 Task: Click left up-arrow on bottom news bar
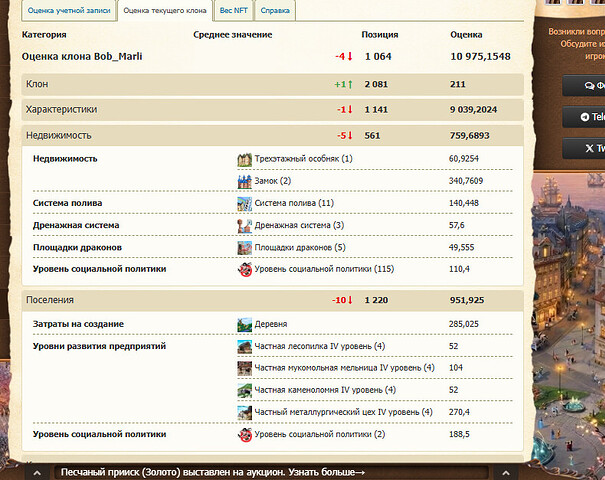[37, 473]
